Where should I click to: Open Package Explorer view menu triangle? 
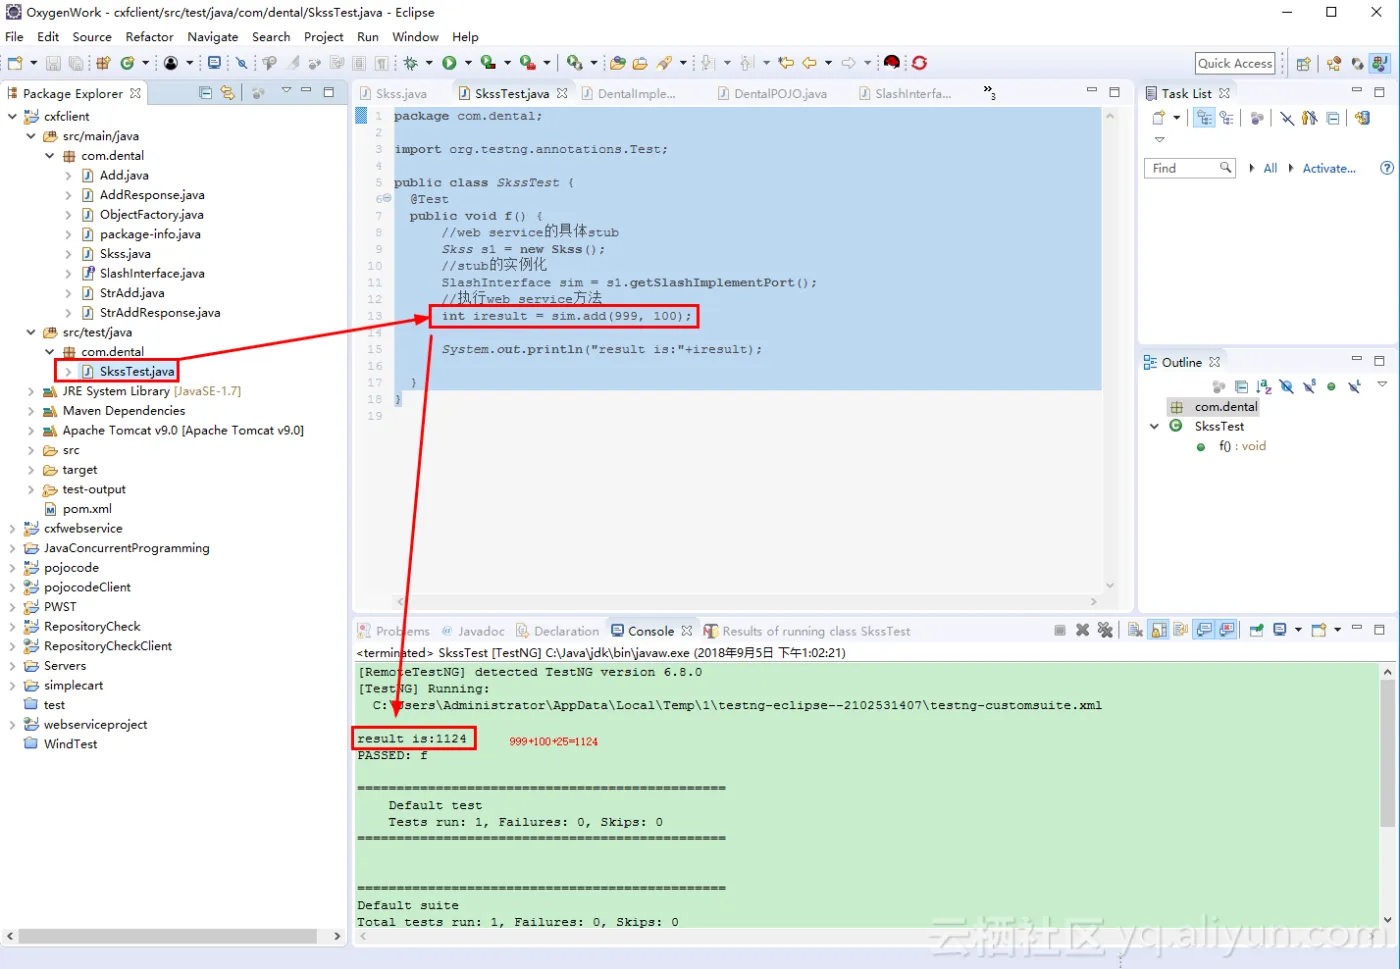click(286, 90)
